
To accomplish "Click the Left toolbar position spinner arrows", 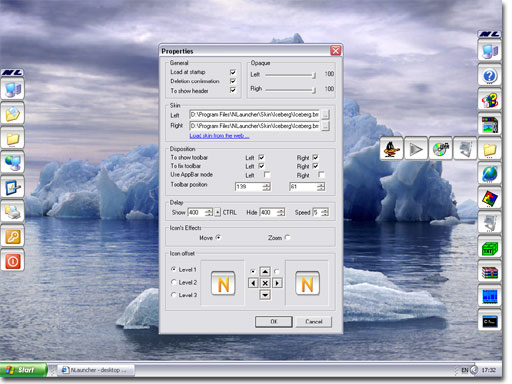I will click(266, 187).
